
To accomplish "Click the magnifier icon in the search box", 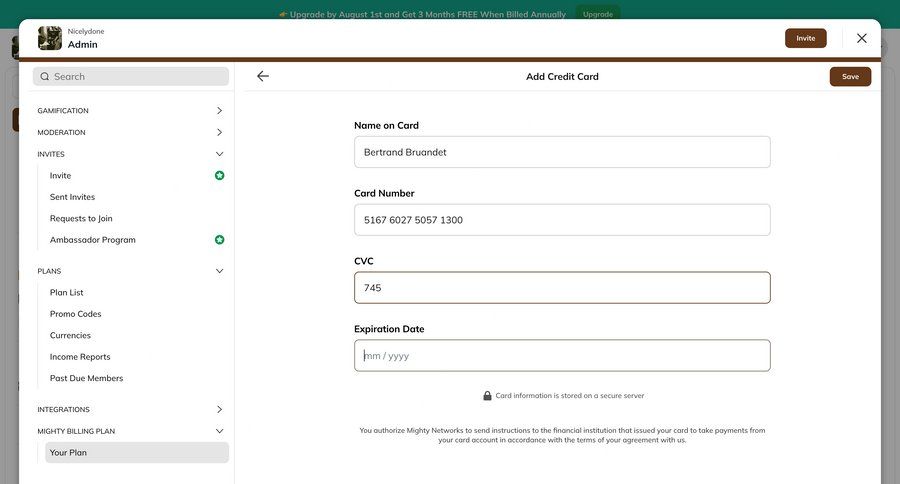I will click(45, 76).
